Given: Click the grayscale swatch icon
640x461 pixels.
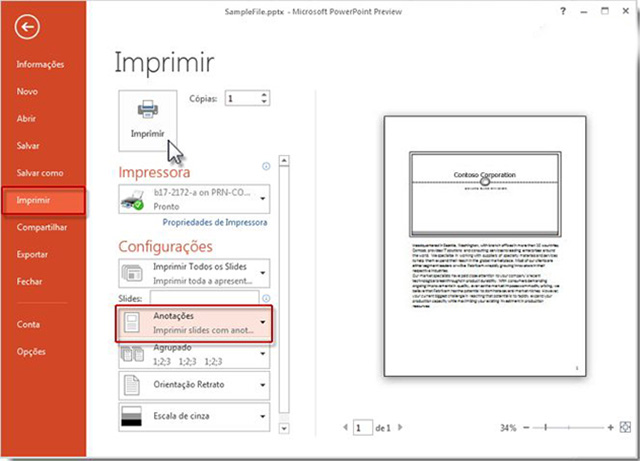Looking at the screenshot, I should pos(131,416).
